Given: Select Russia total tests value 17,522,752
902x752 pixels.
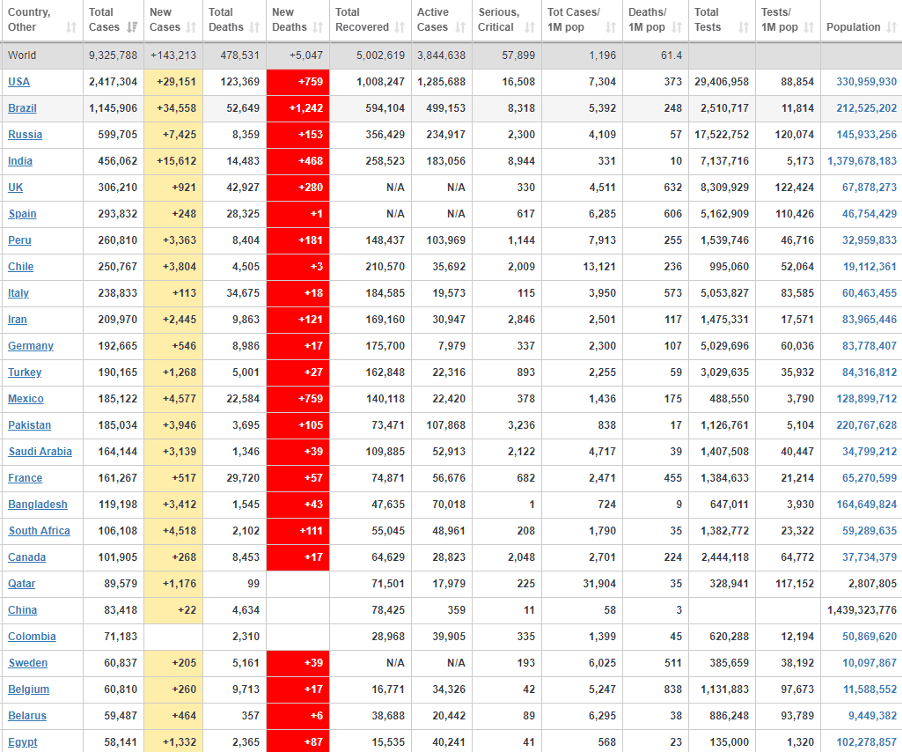Looking at the screenshot, I should [x=722, y=135].
